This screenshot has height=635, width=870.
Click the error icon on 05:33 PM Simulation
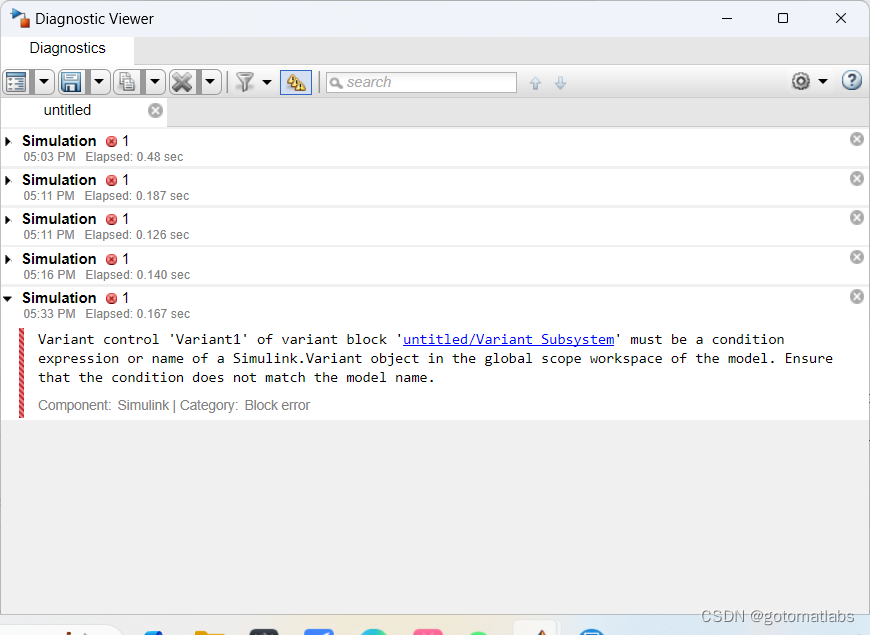(x=112, y=299)
